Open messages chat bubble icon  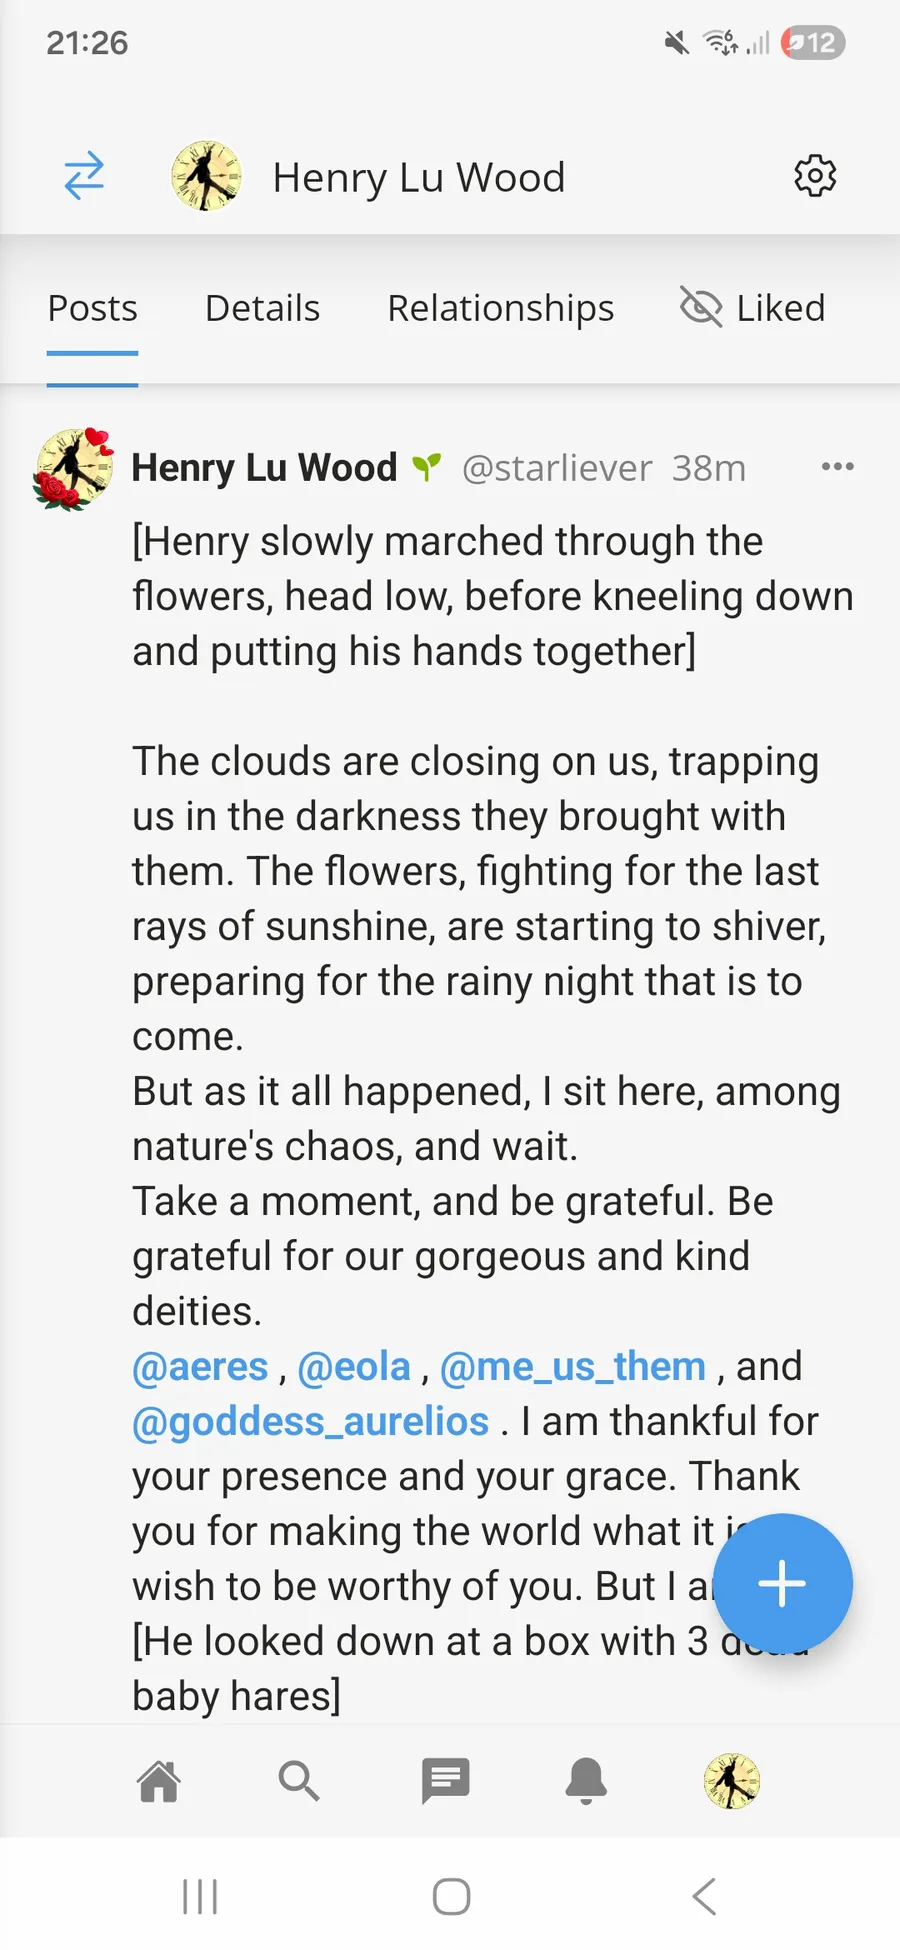pyautogui.click(x=445, y=1781)
